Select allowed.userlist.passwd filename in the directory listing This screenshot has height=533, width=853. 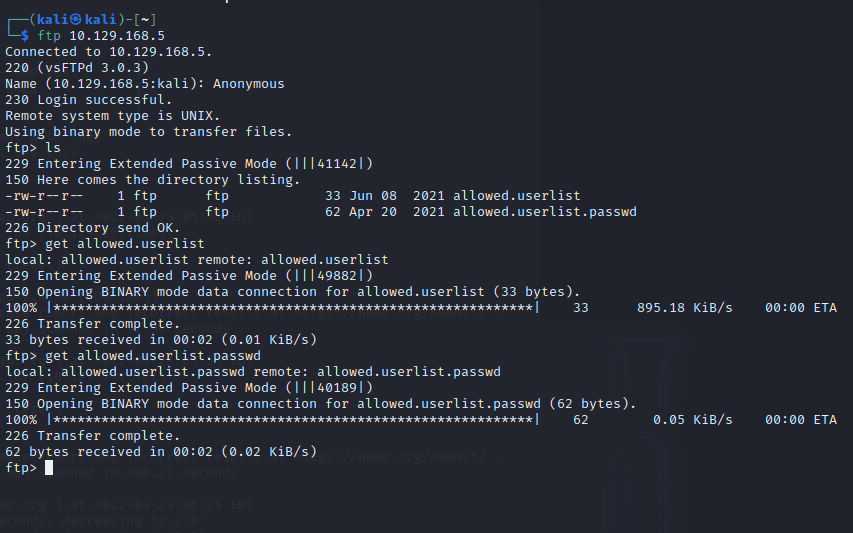click(544, 212)
